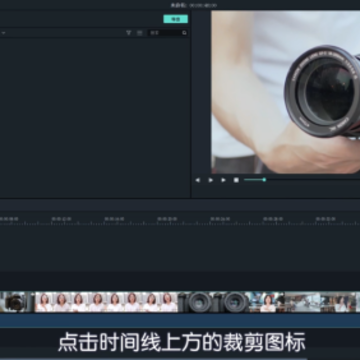Click the magnifier search icon
The image size is (360, 360).
(184, 33)
